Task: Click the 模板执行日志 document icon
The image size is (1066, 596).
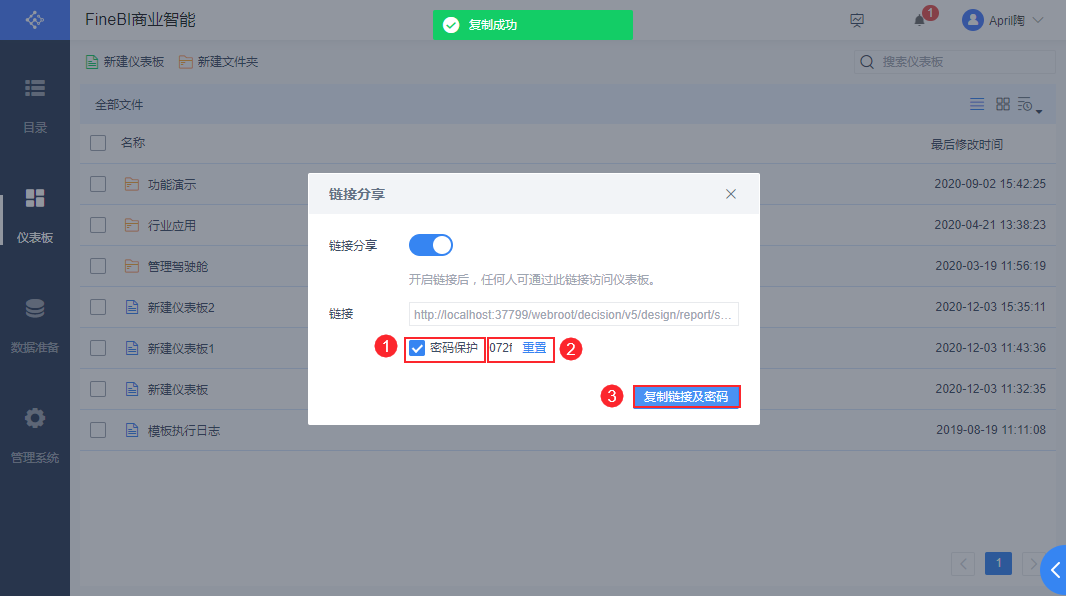Action: (132, 430)
